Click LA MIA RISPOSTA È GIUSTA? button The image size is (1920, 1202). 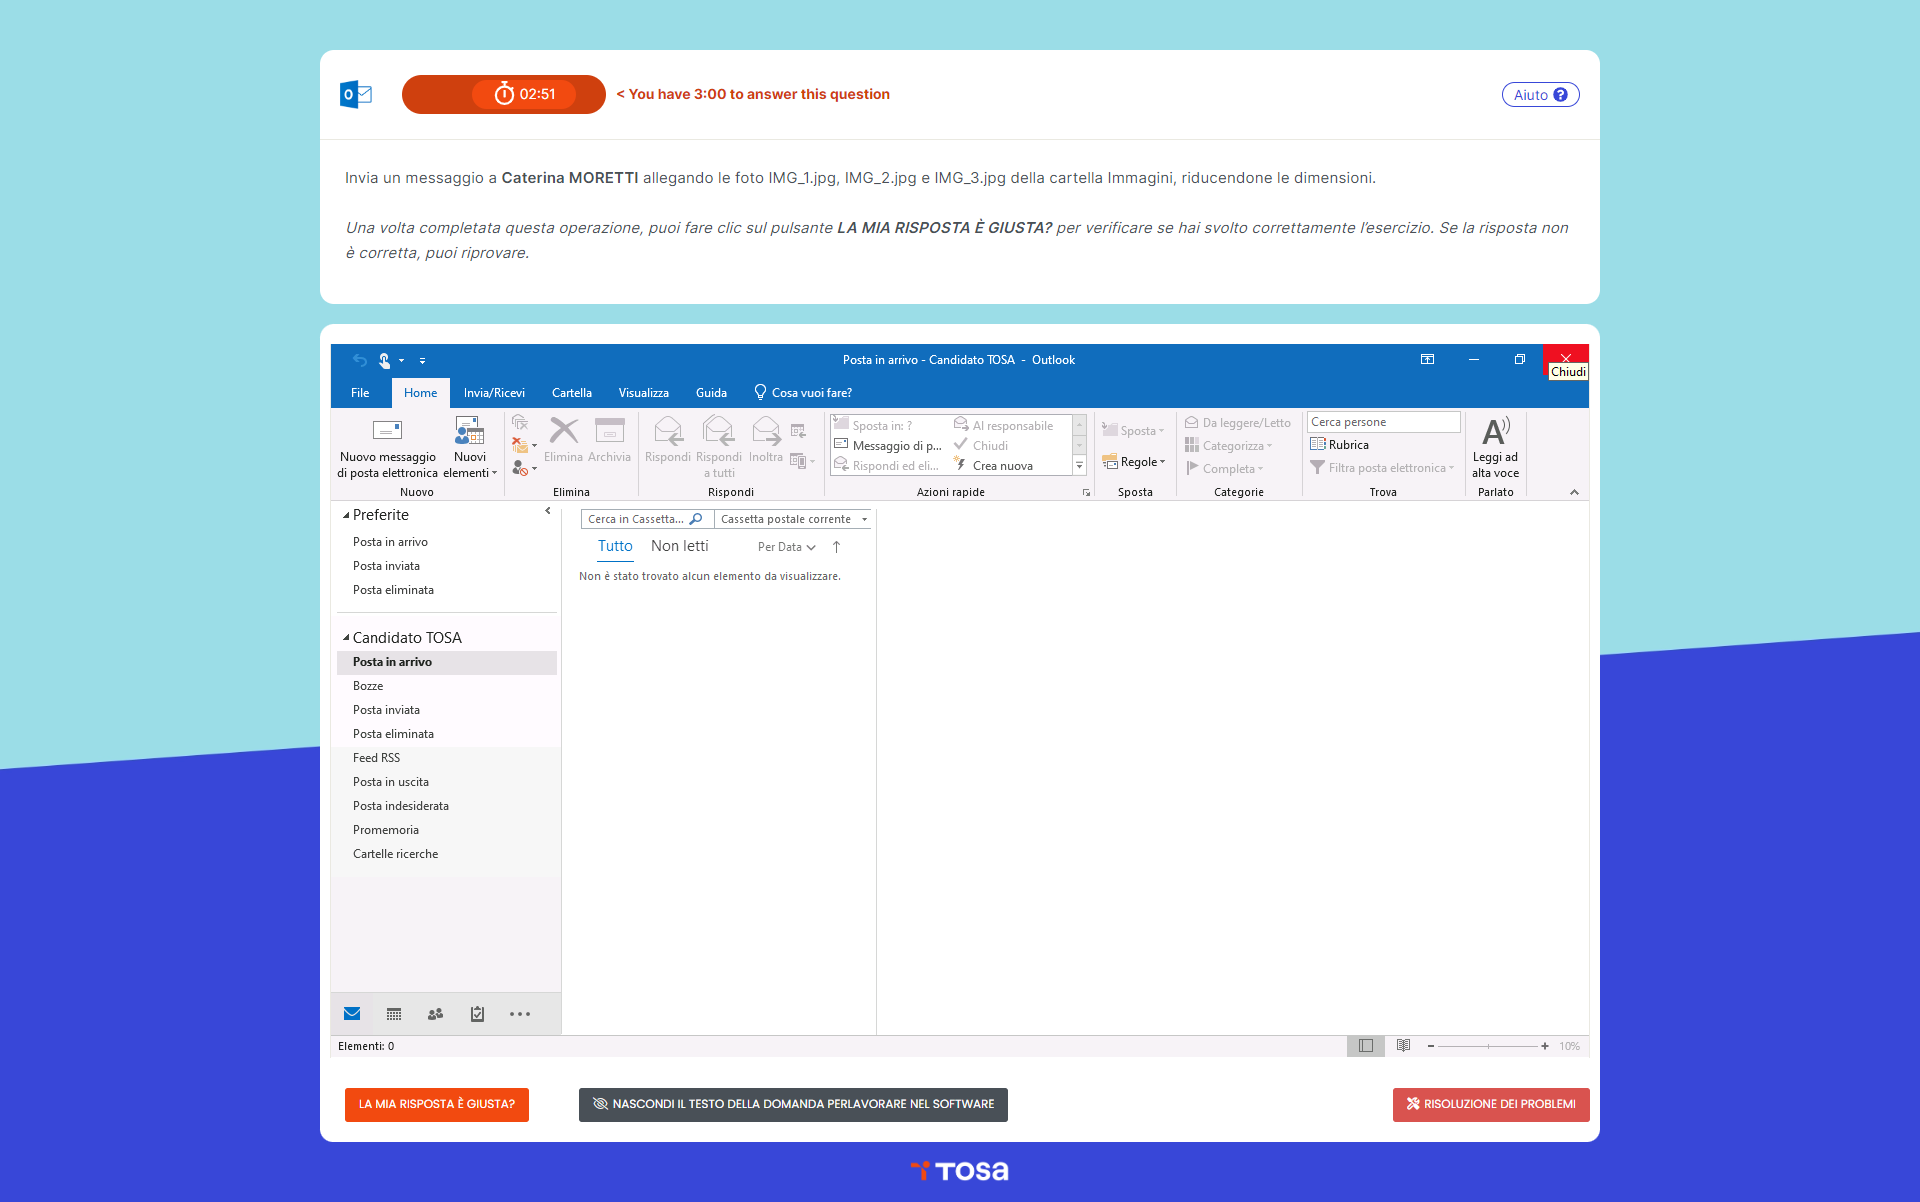coord(437,1104)
